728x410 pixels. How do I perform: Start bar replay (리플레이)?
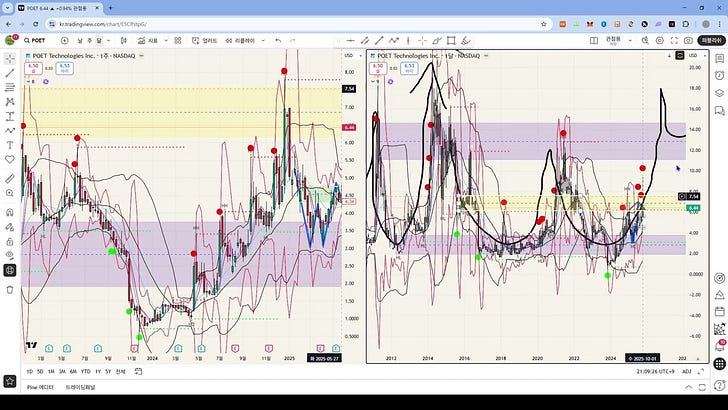[x=240, y=41]
